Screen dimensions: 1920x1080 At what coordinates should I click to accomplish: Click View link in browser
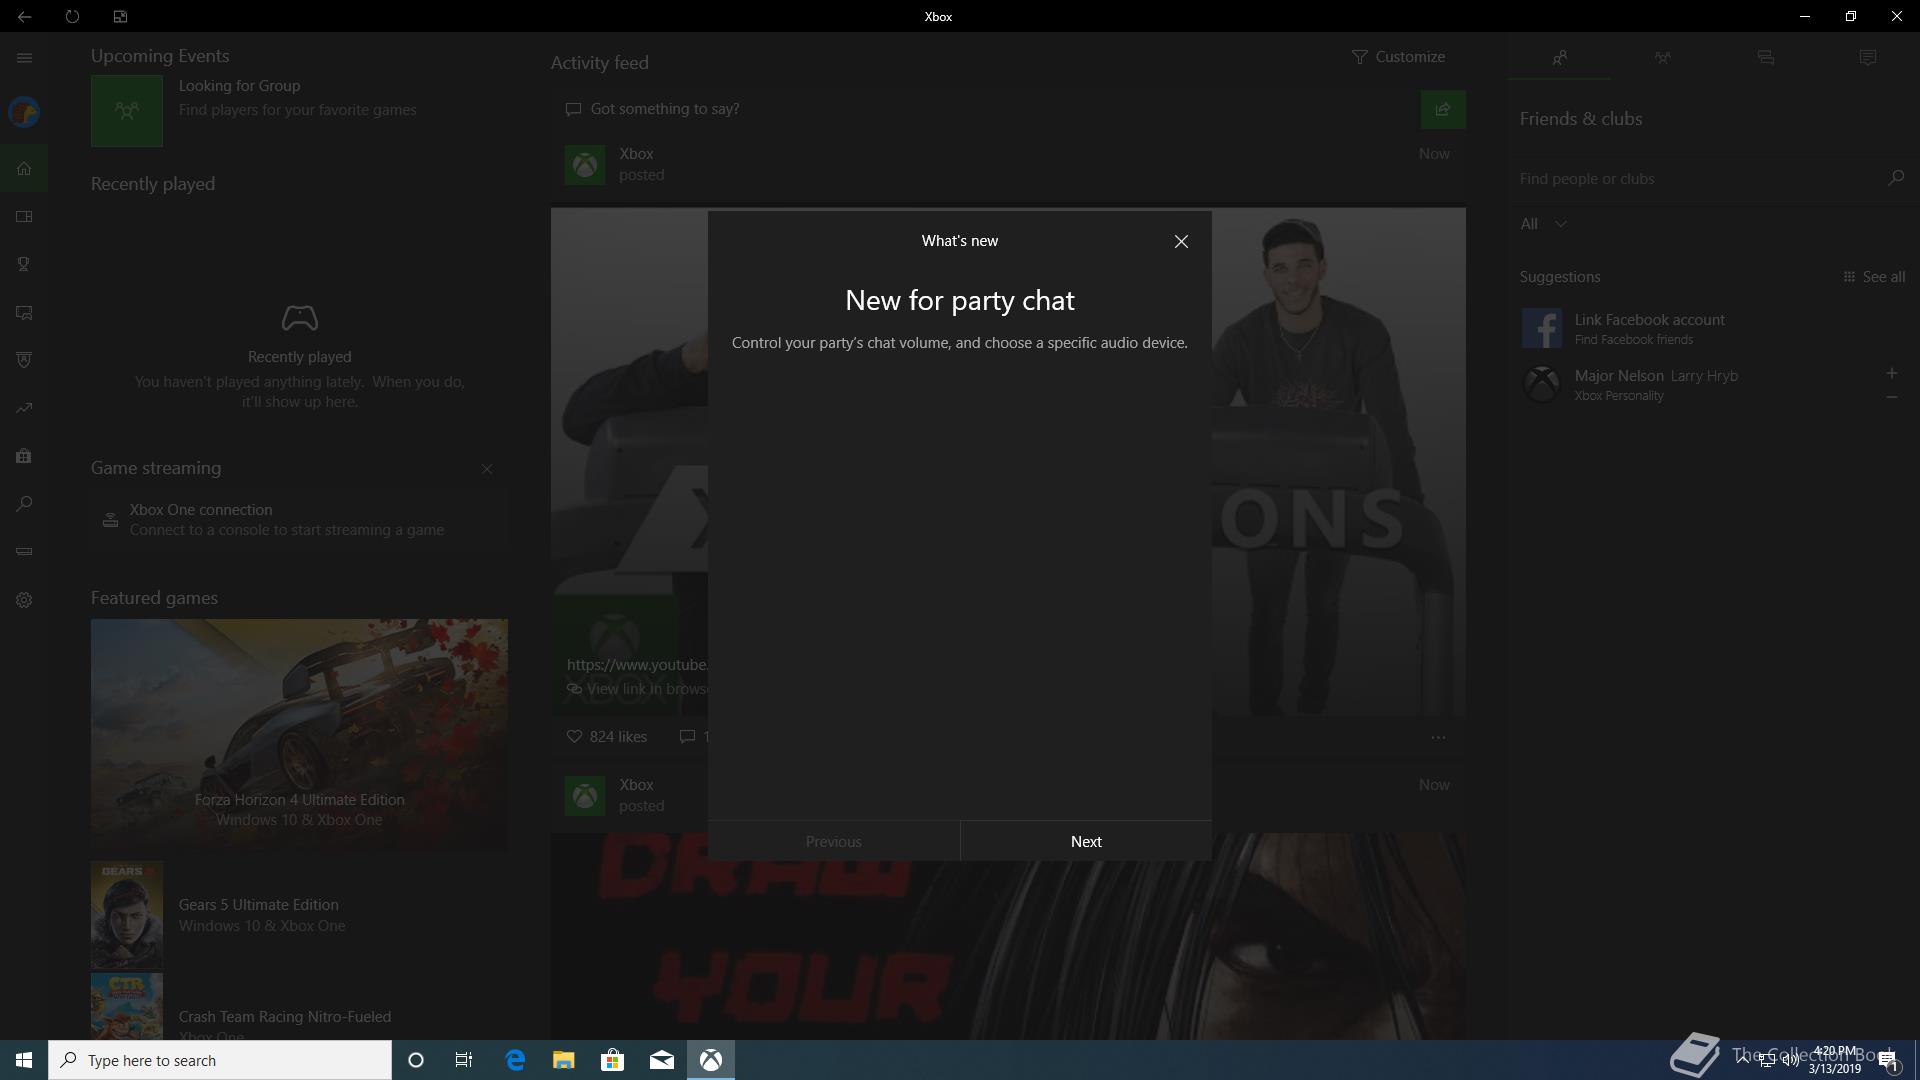pyautogui.click(x=638, y=689)
